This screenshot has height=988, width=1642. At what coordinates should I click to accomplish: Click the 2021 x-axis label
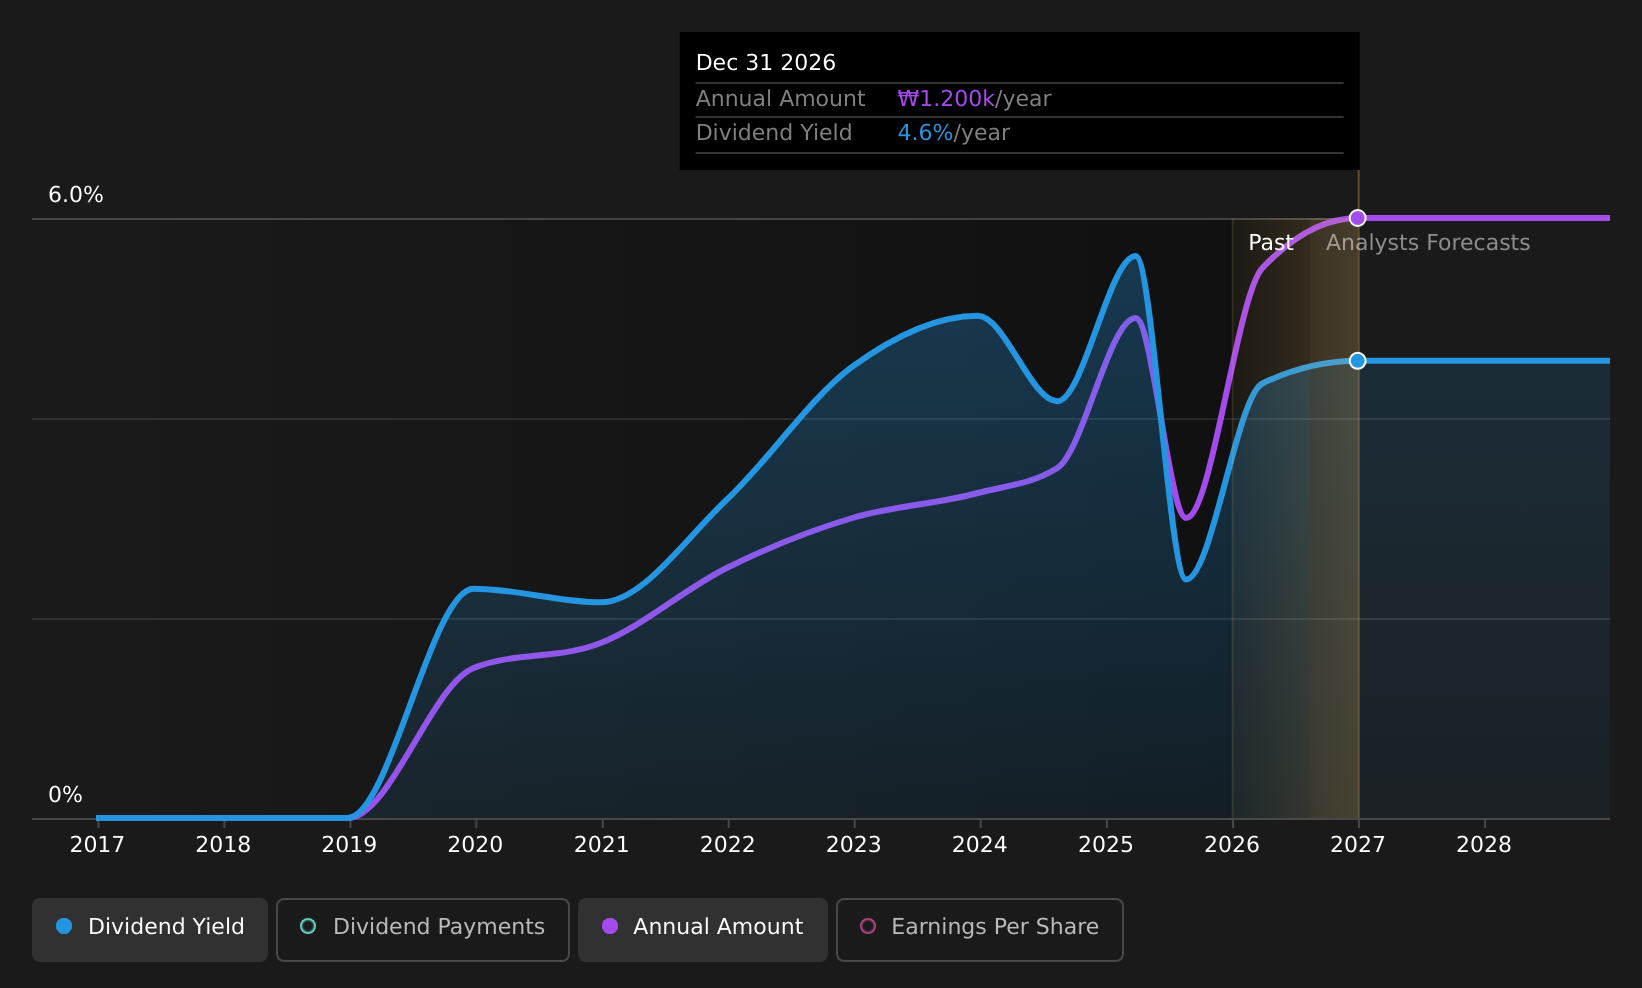coord(601,845)
